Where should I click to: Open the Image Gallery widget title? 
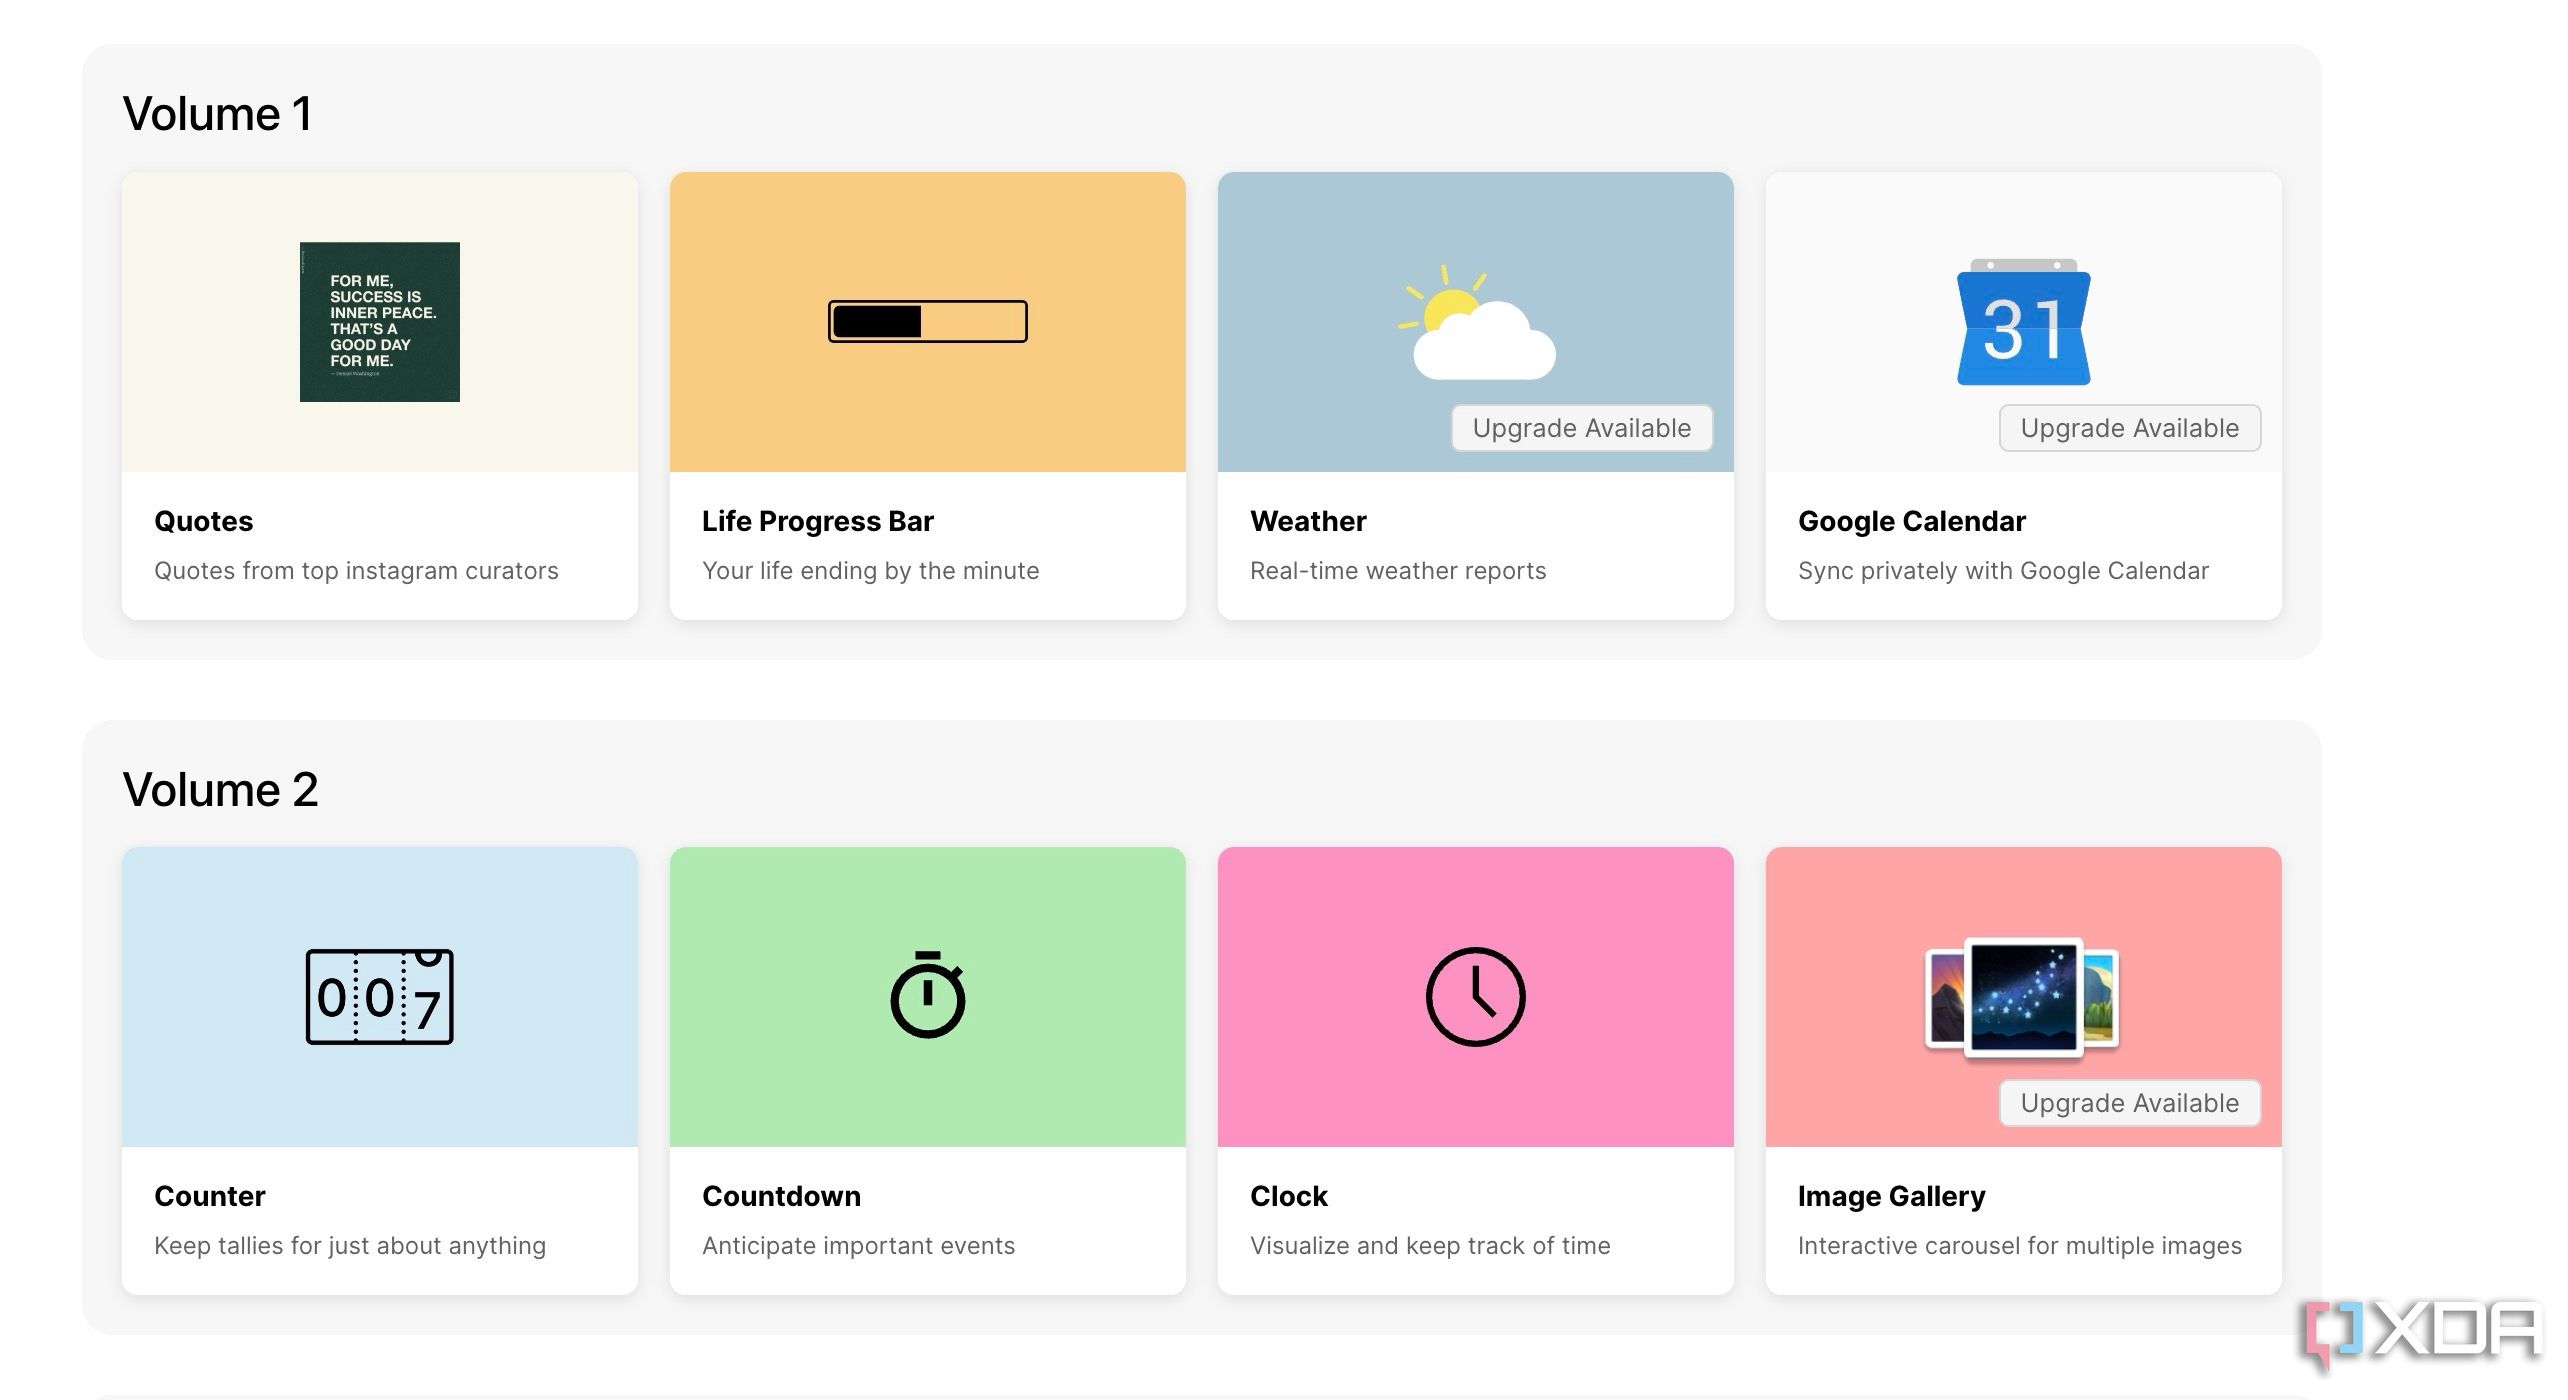tap(1892, 1196)
